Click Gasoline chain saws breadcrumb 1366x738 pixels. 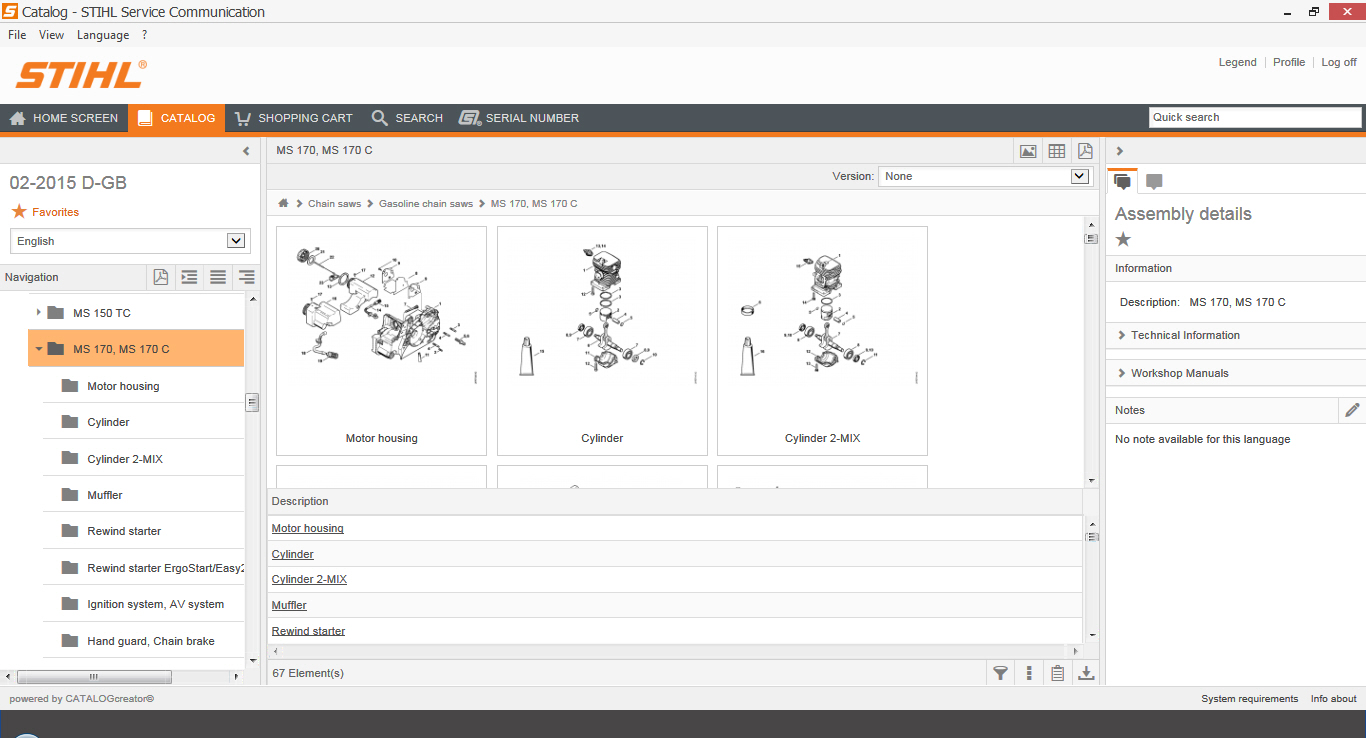click(x=426, y=204)
